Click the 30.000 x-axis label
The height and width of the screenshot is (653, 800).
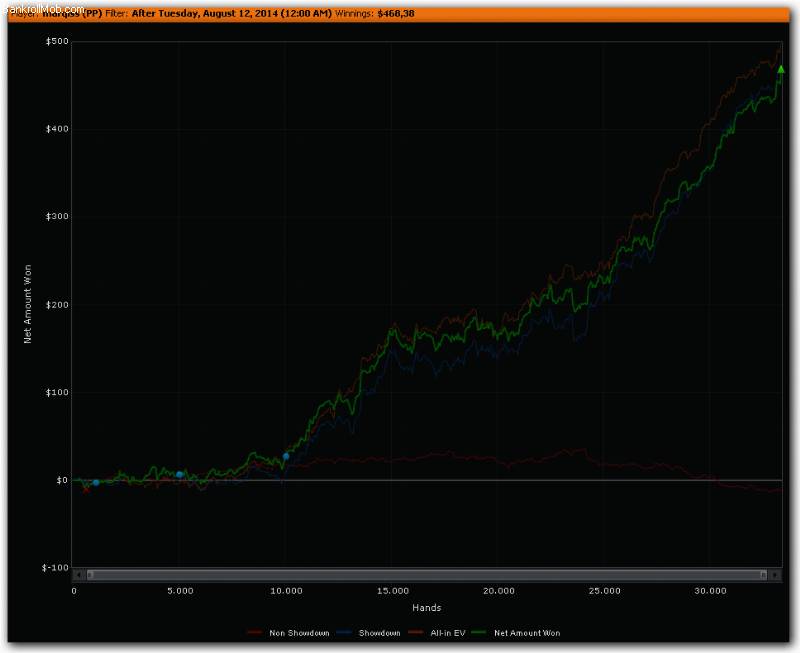click(x=710, y=591)
